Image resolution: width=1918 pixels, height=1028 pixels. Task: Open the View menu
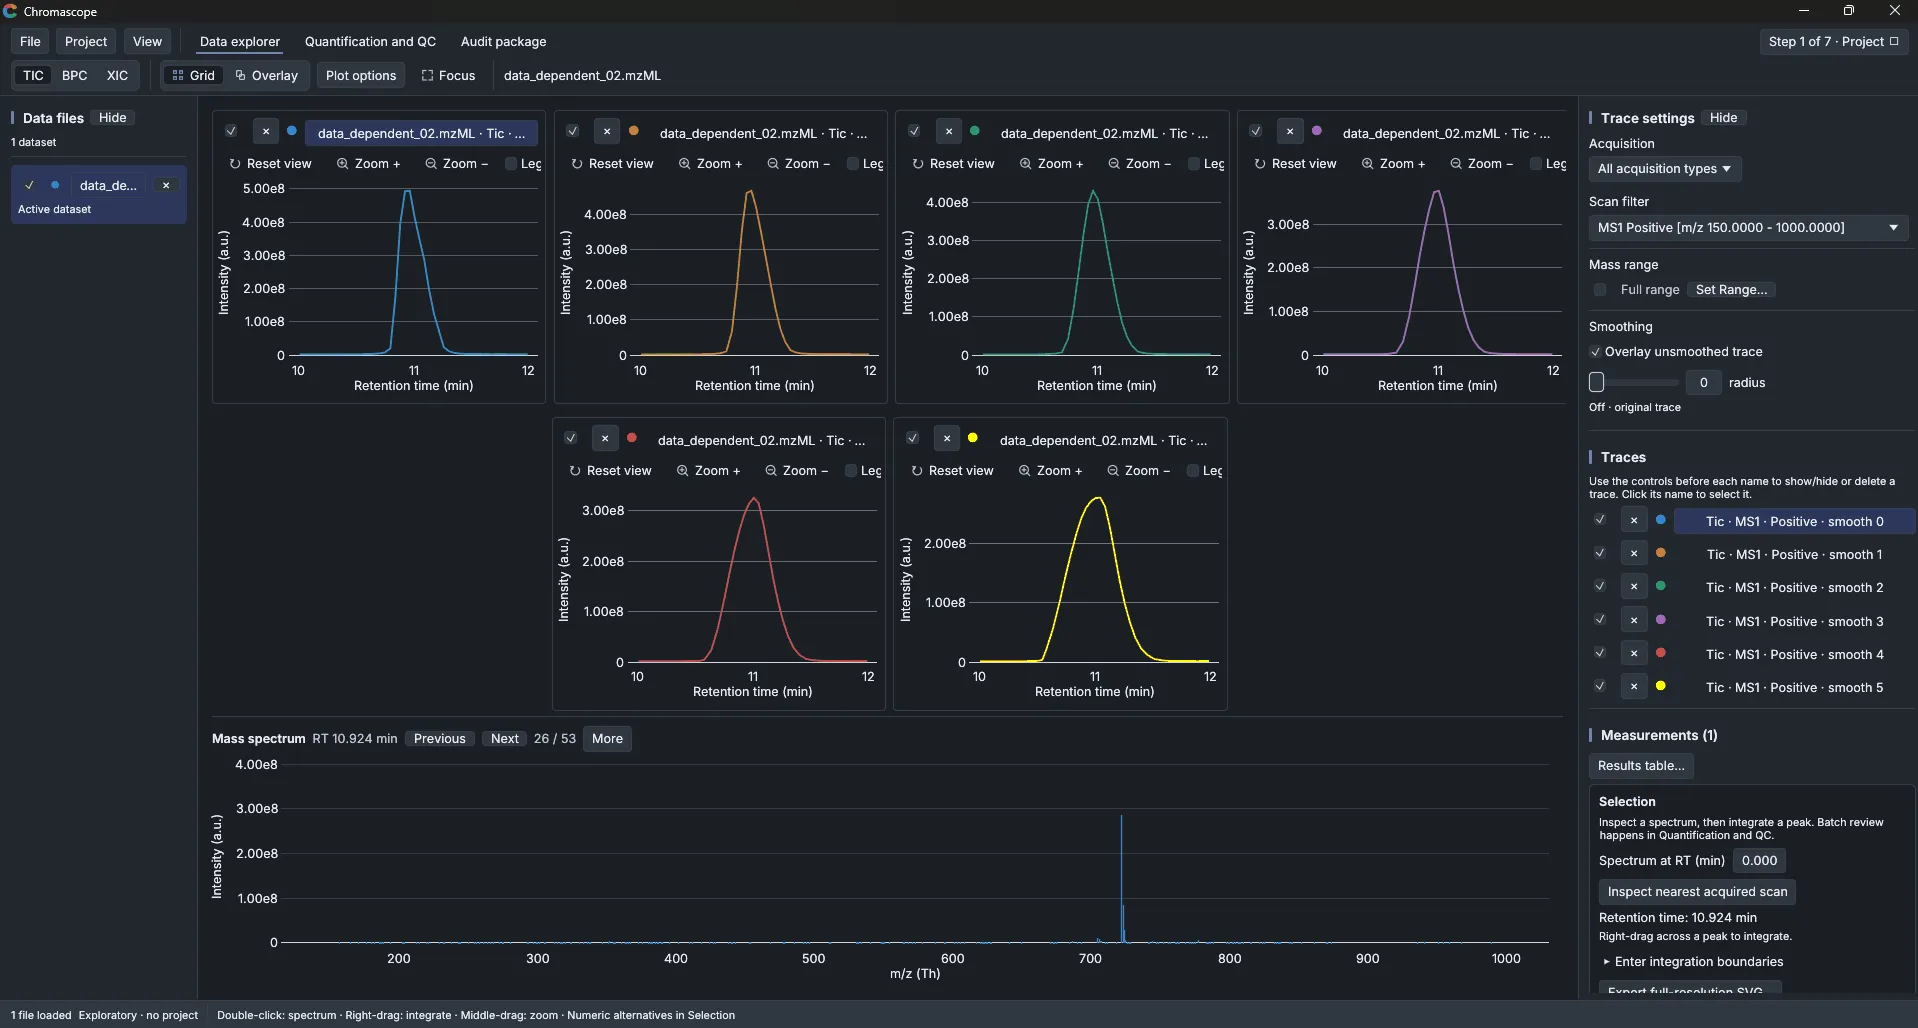point(147,41)
